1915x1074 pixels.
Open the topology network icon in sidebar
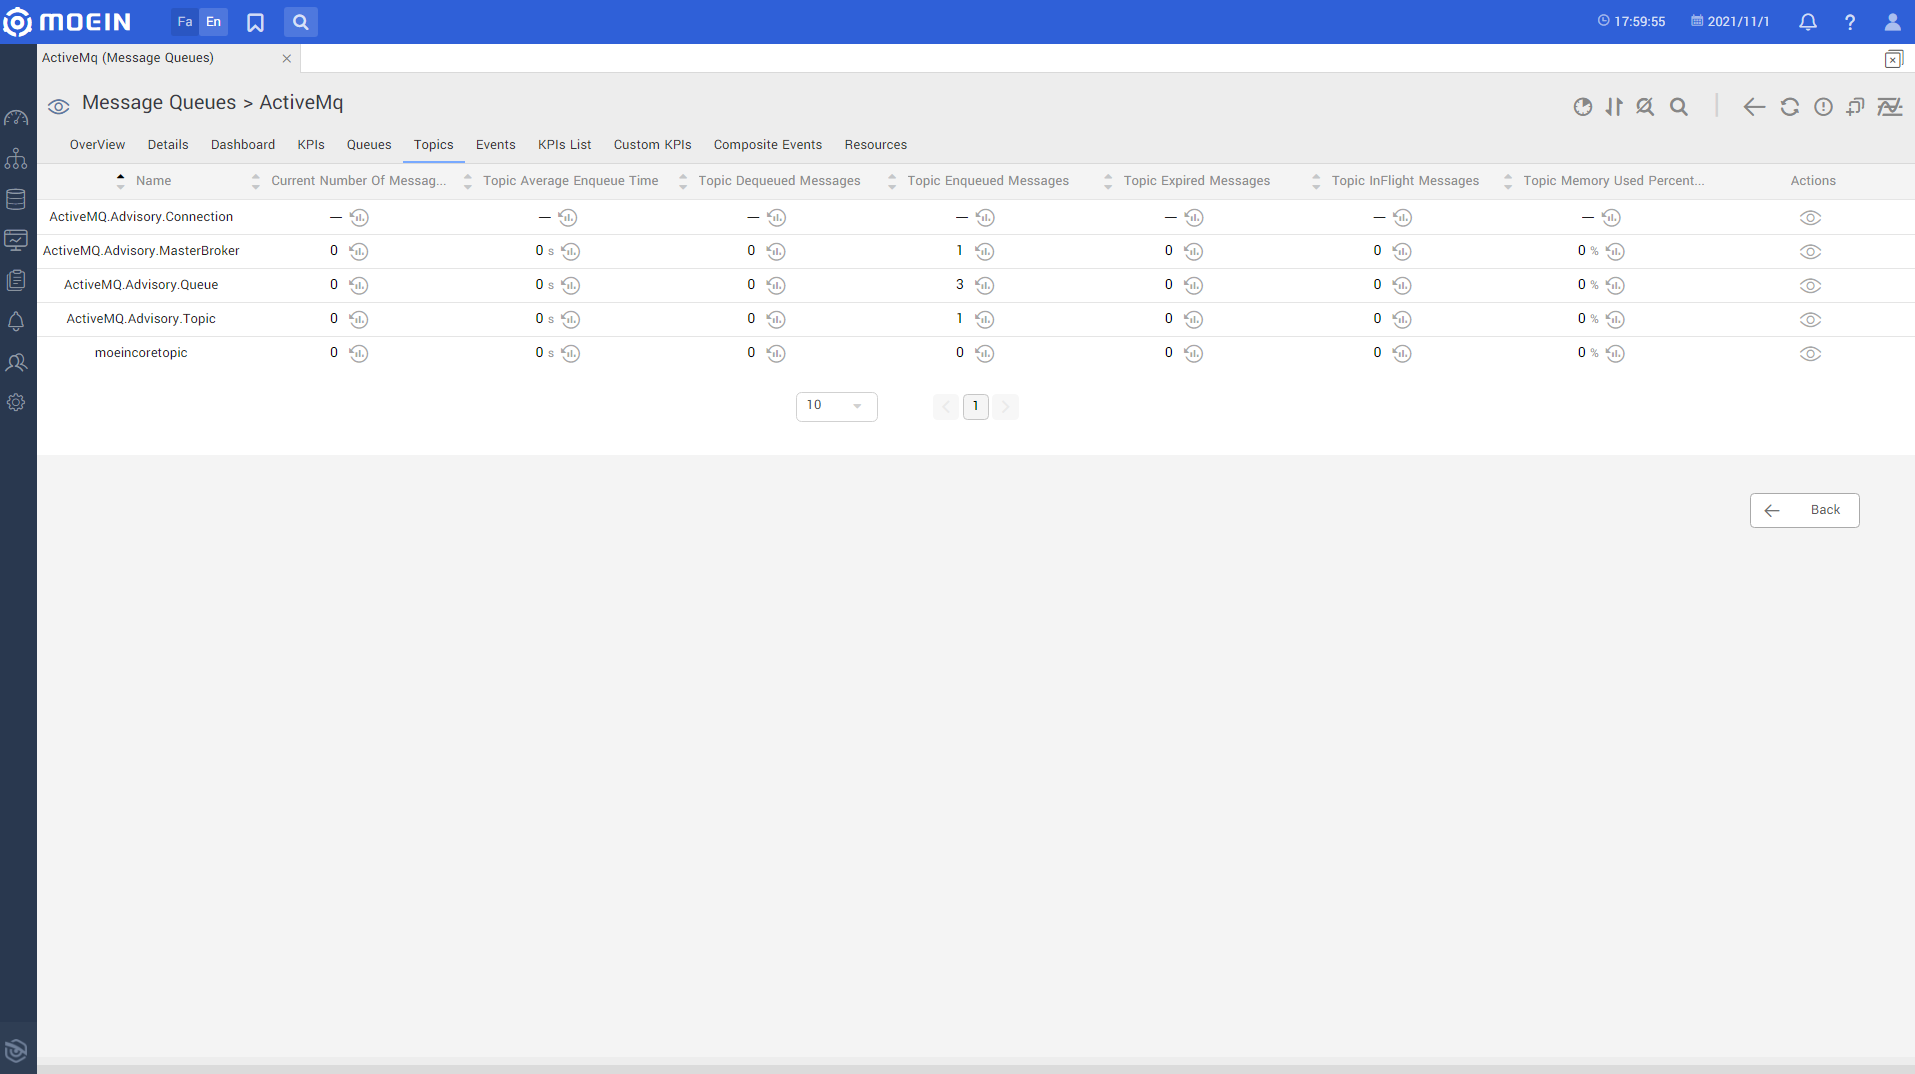point(16,158)
